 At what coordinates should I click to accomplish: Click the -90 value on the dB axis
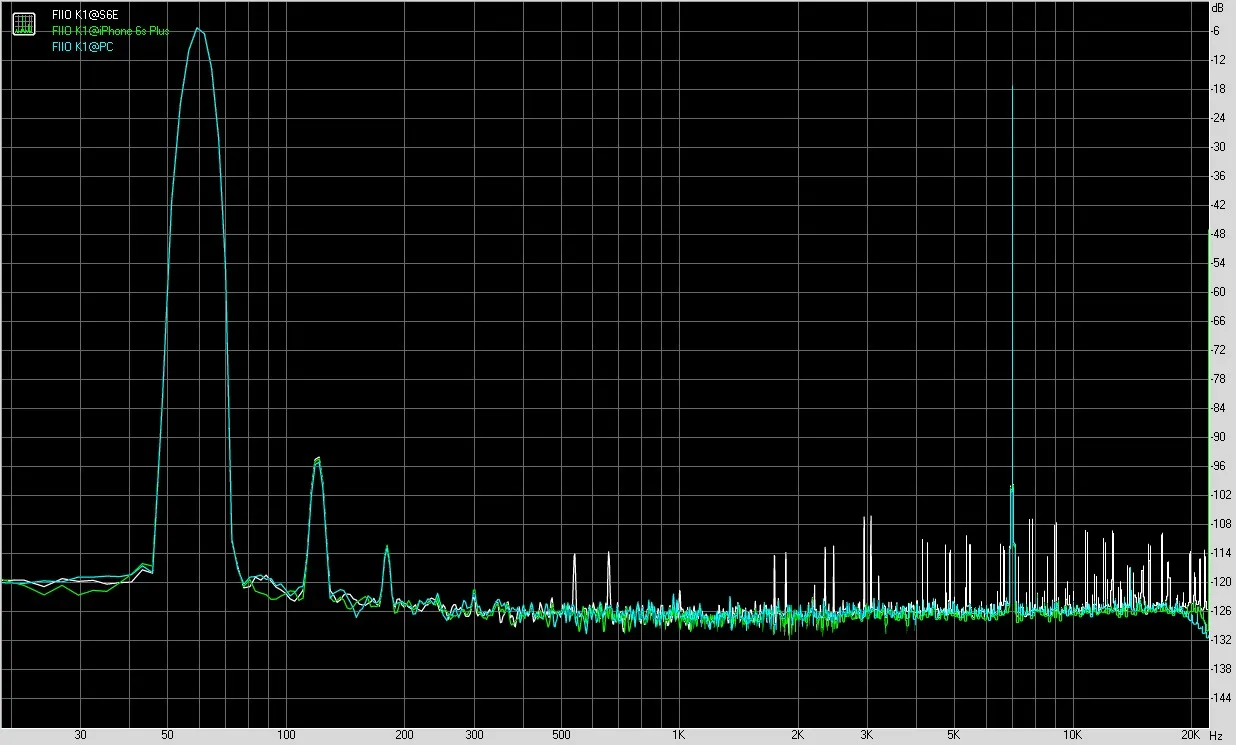[x=1218, y=437]
